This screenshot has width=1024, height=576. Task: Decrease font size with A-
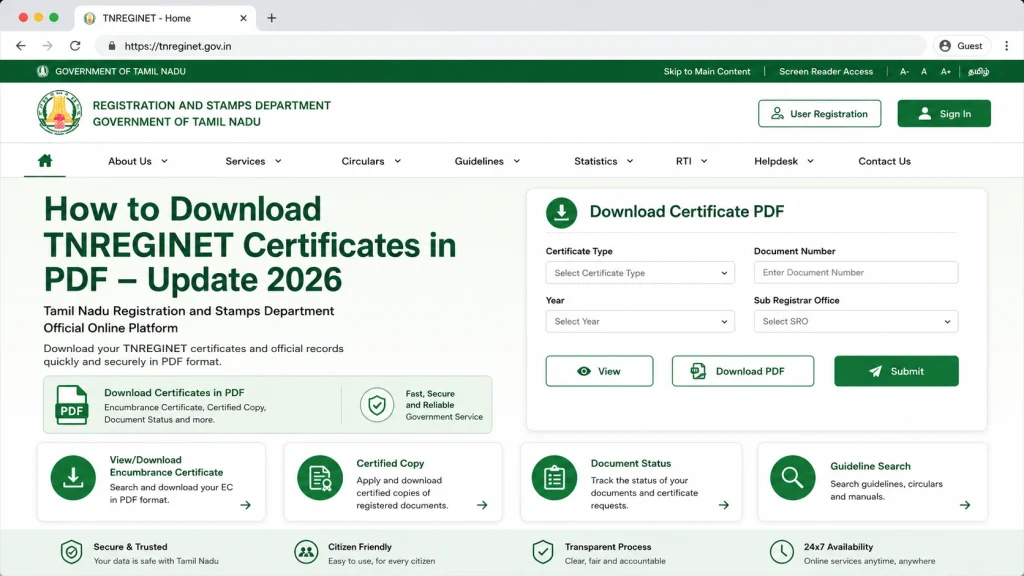point(904,71)
